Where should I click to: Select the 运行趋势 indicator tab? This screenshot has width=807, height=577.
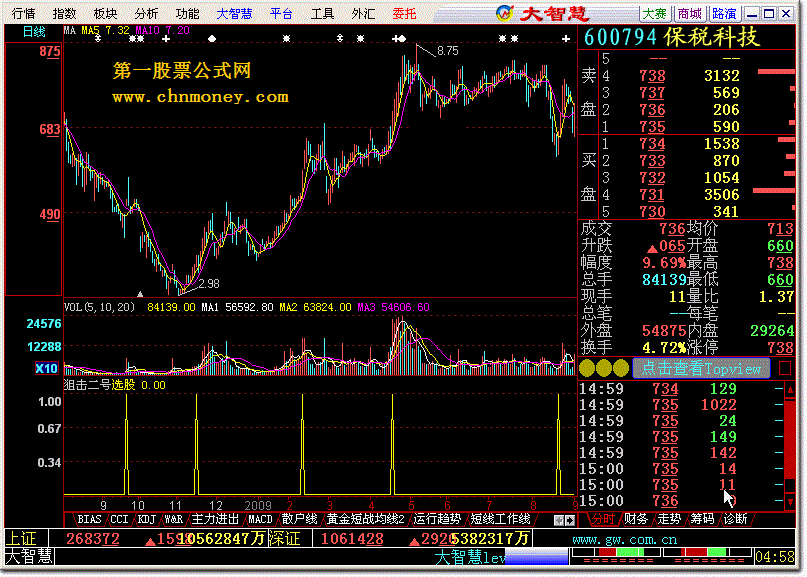tap(437, 519)
